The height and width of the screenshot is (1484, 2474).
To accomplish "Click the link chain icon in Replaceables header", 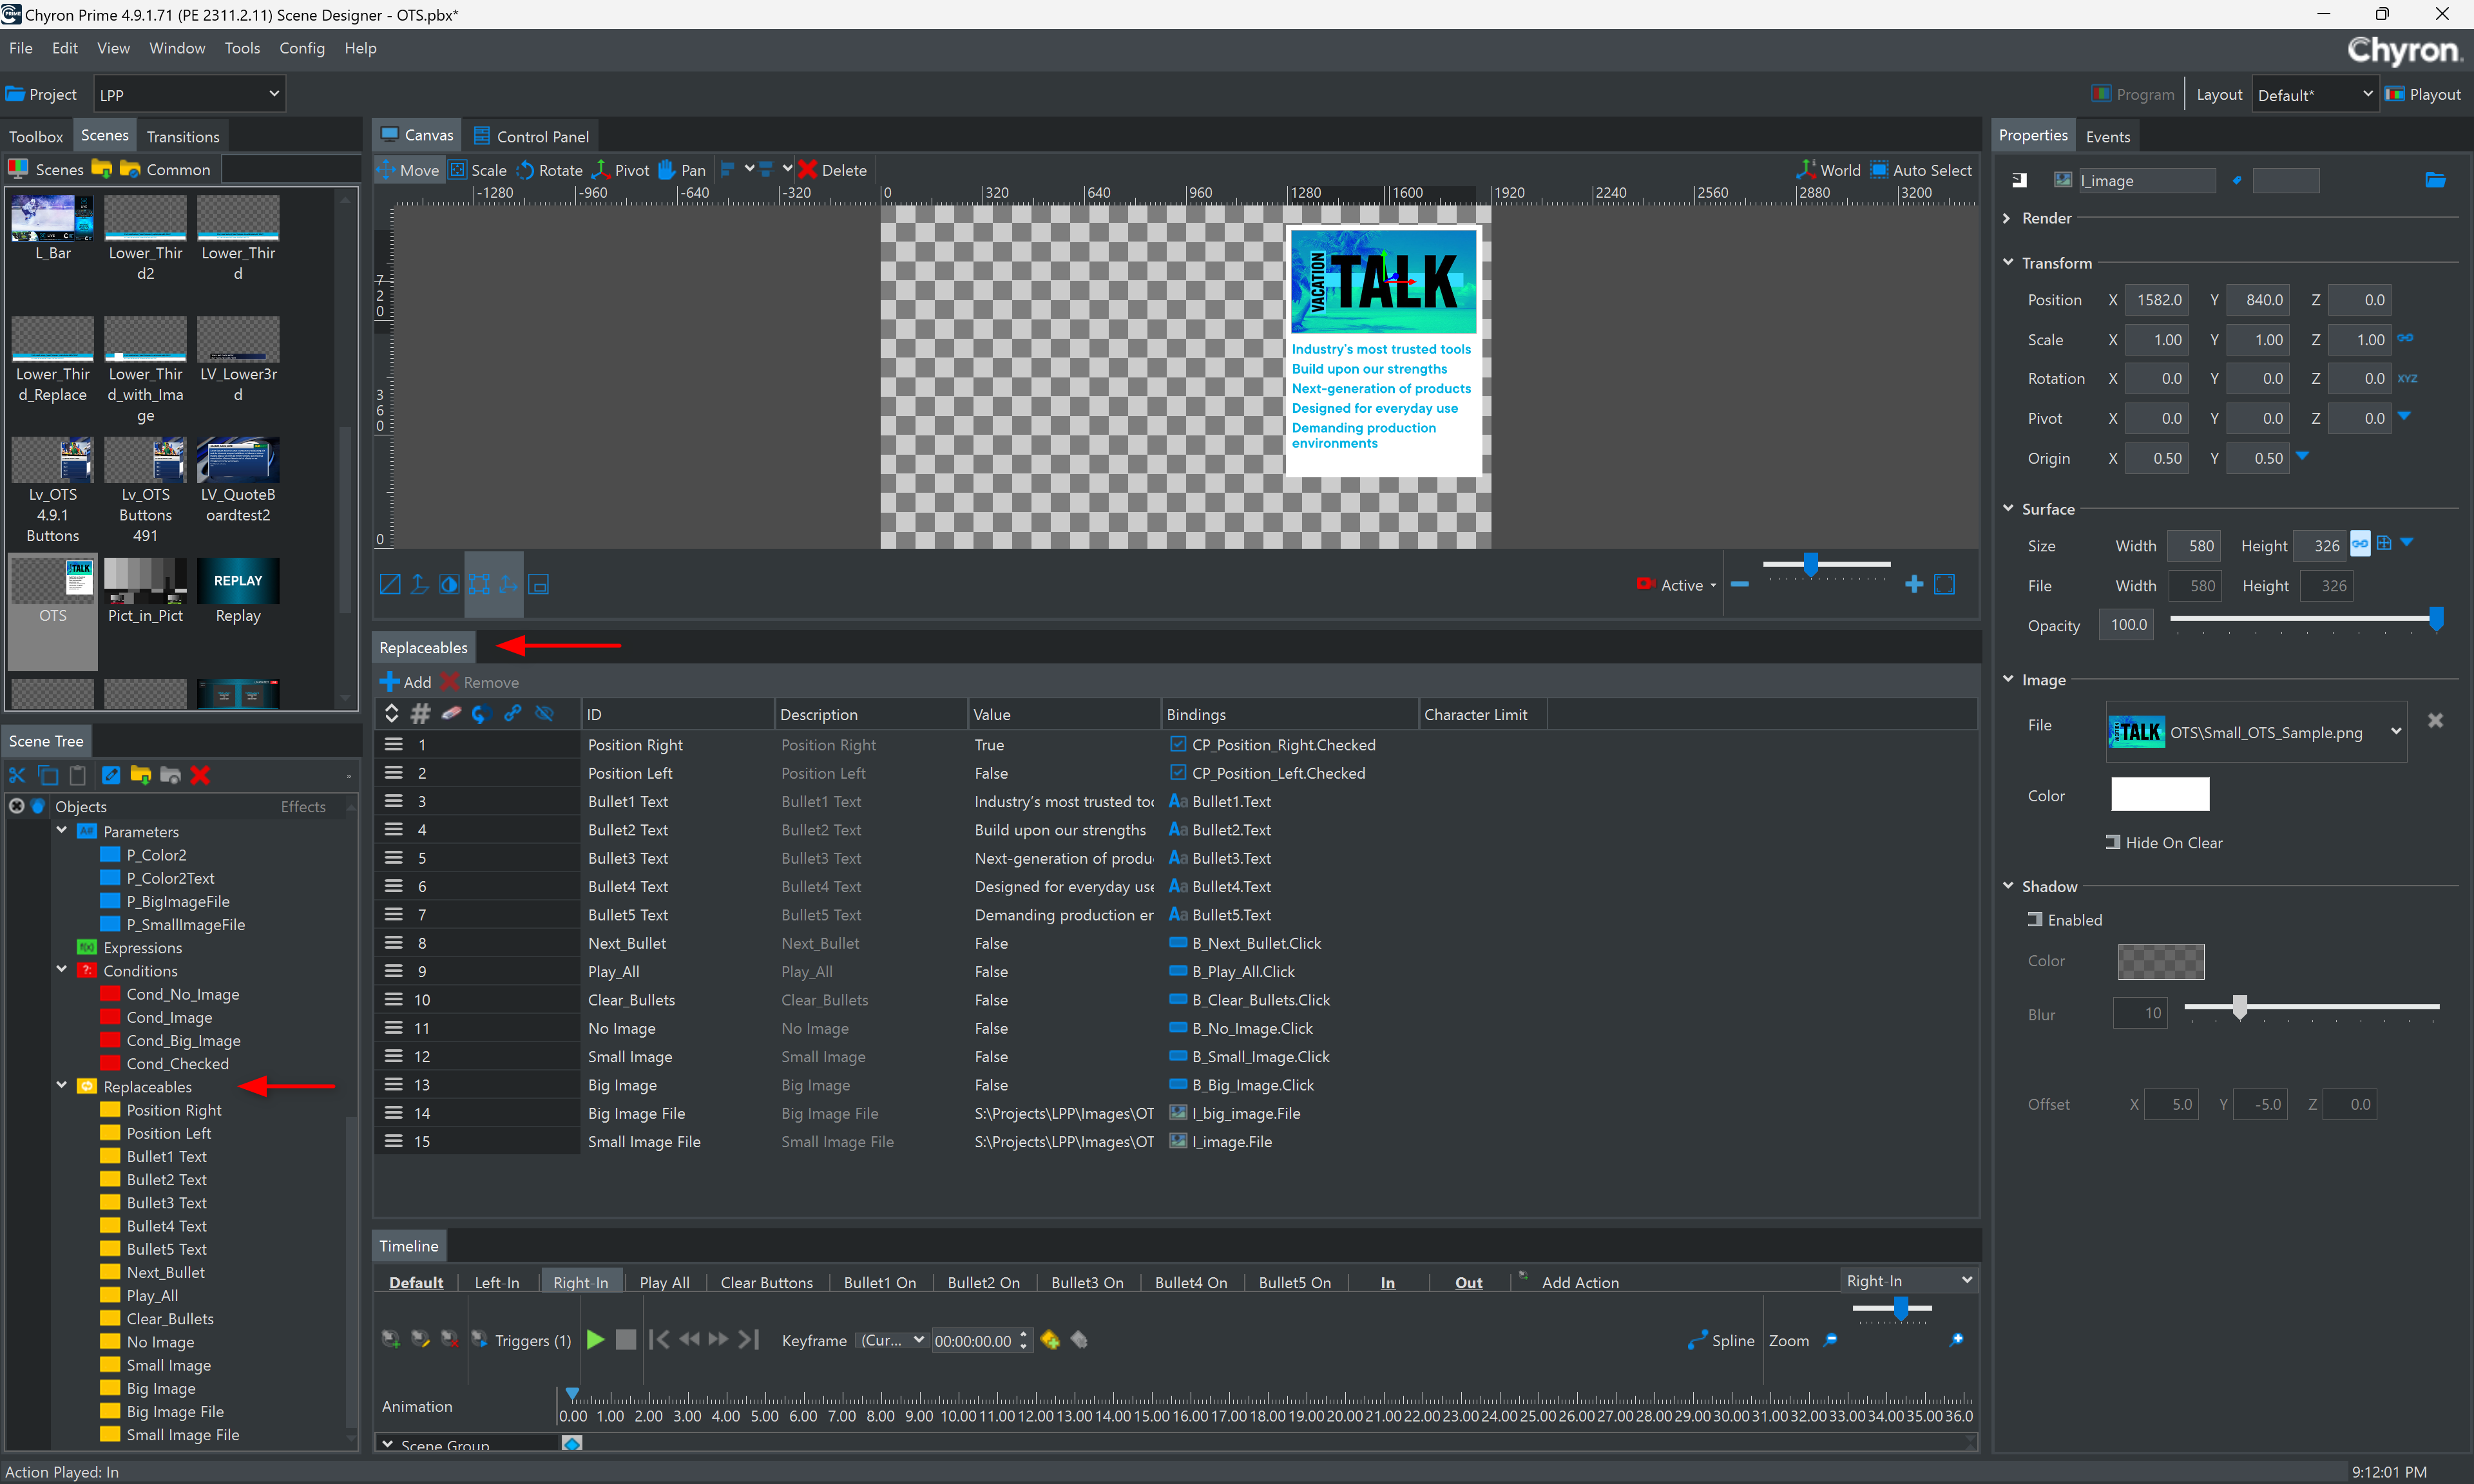I will (x=513, y=714).
